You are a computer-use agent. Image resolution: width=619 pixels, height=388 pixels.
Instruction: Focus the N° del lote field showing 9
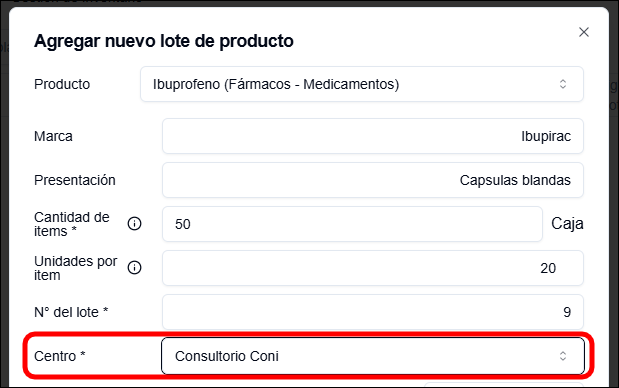point(373,312)
